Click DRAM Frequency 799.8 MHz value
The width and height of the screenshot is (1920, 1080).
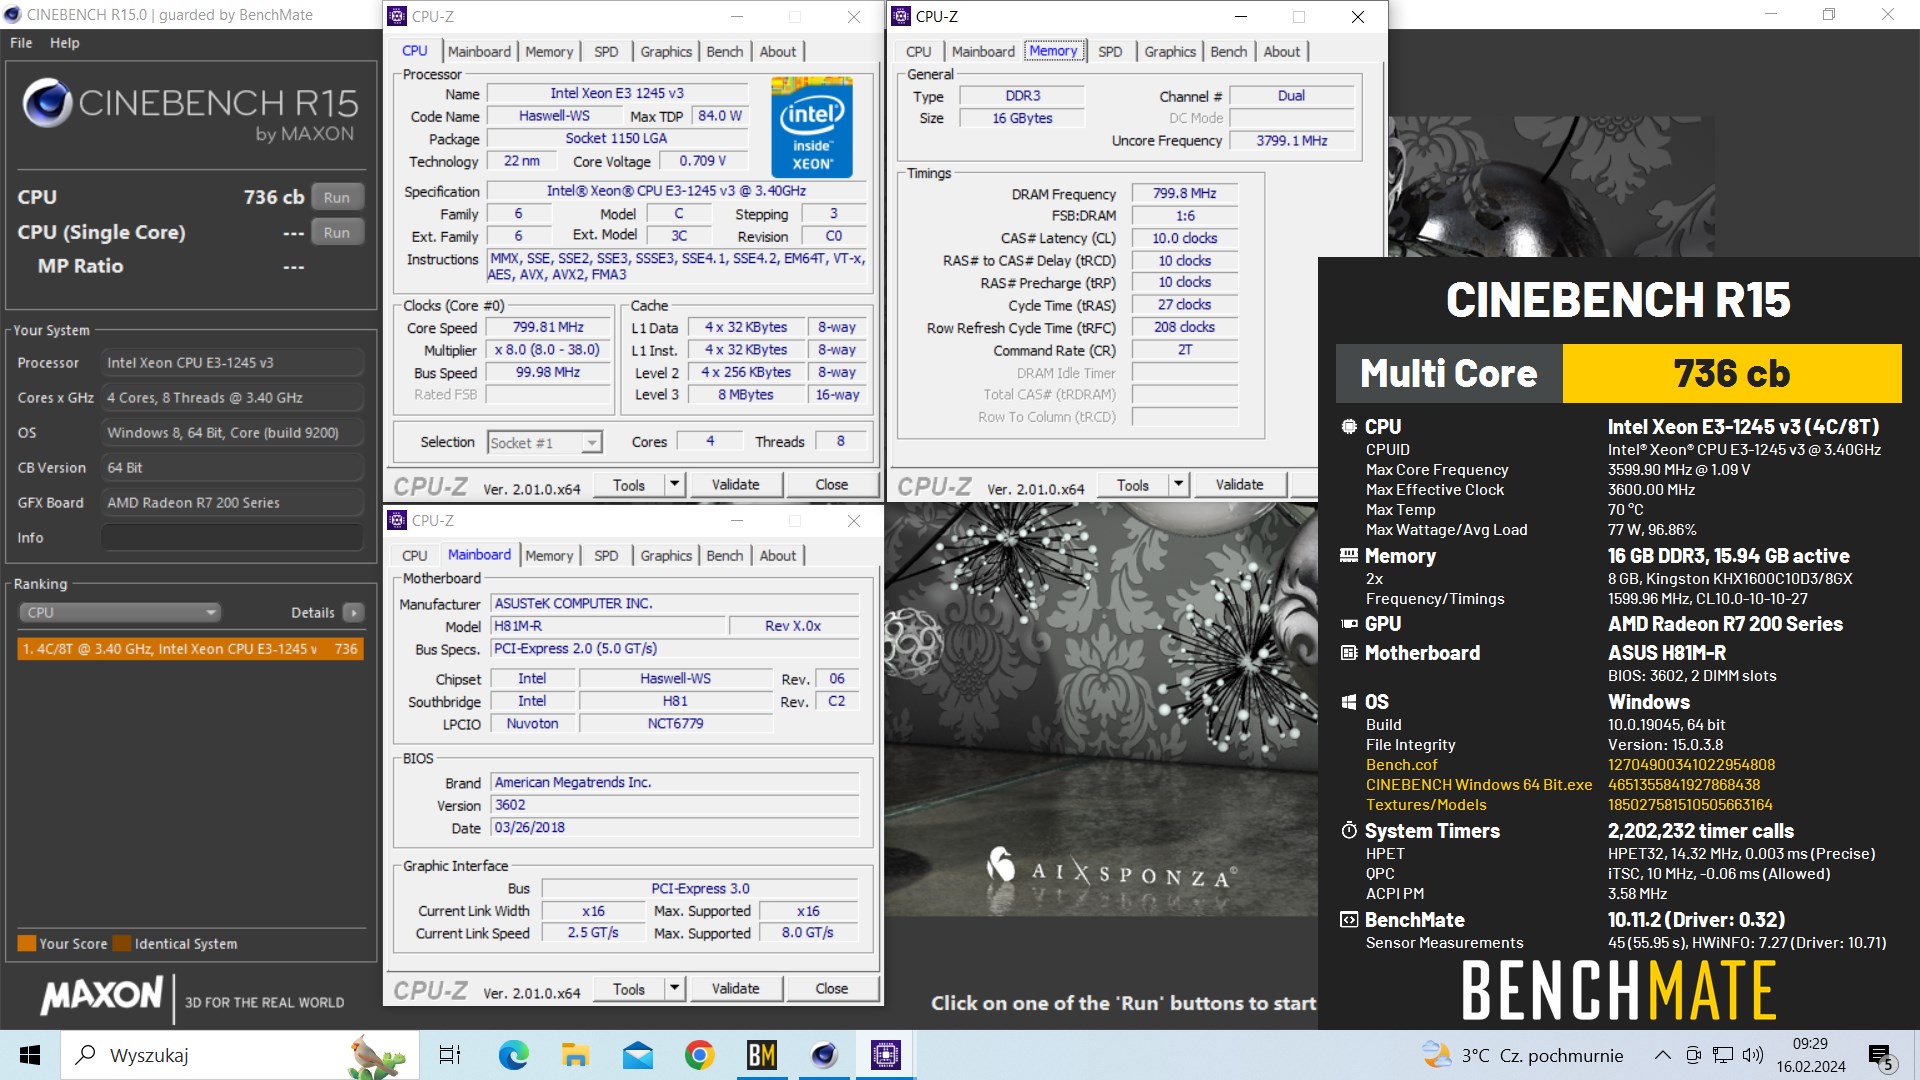coord(1184,193)
